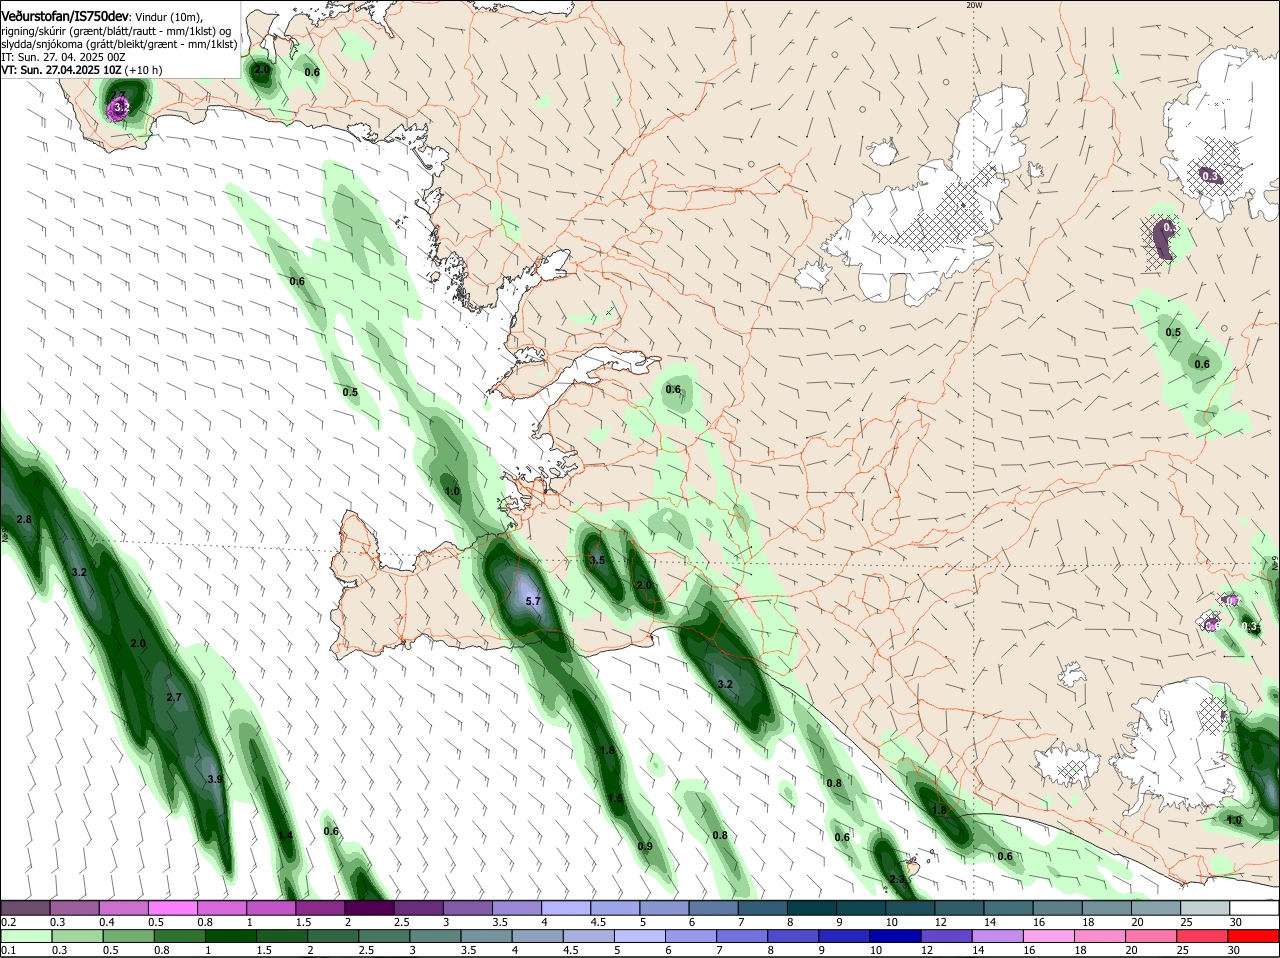Select light grey swatch between 25 and 30, upper legend
This screenshot has height=958, width=1280.
point(1205,907)
